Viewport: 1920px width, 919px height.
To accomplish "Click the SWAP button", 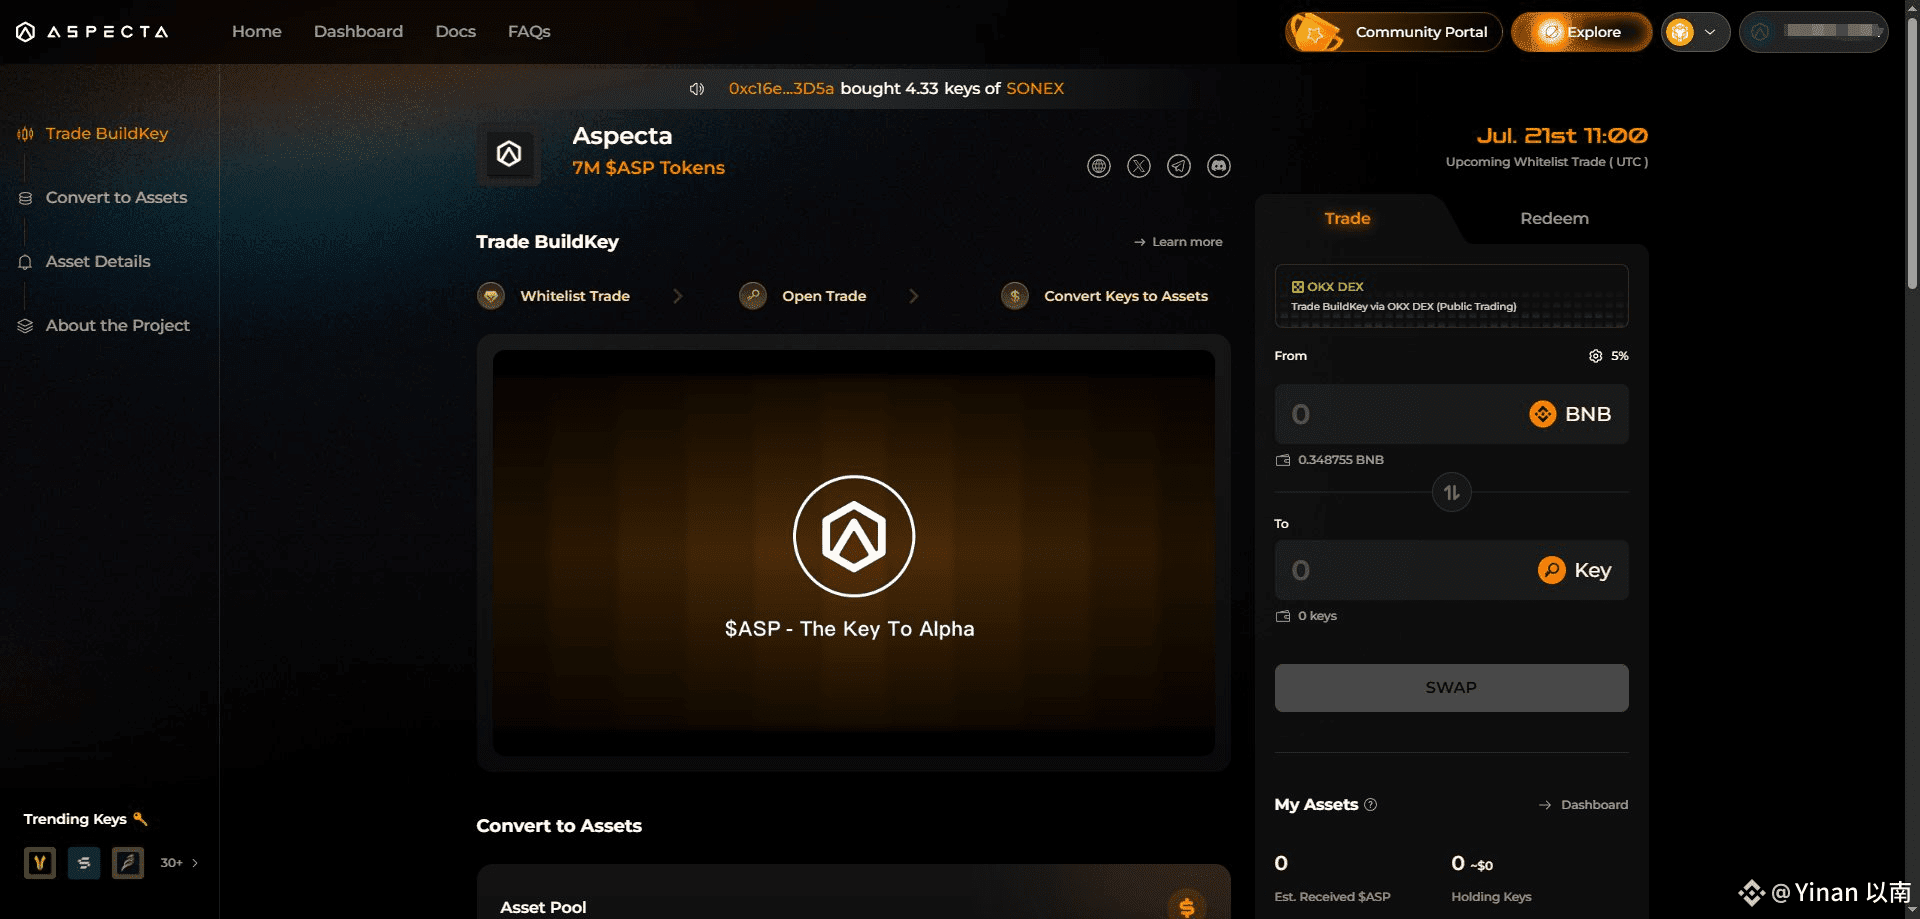I will point(1452,688).
